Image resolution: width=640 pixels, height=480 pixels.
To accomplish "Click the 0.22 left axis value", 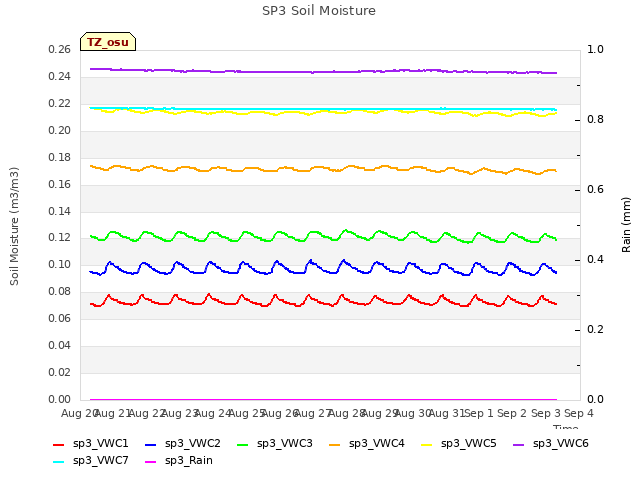I will pos(60,104).
